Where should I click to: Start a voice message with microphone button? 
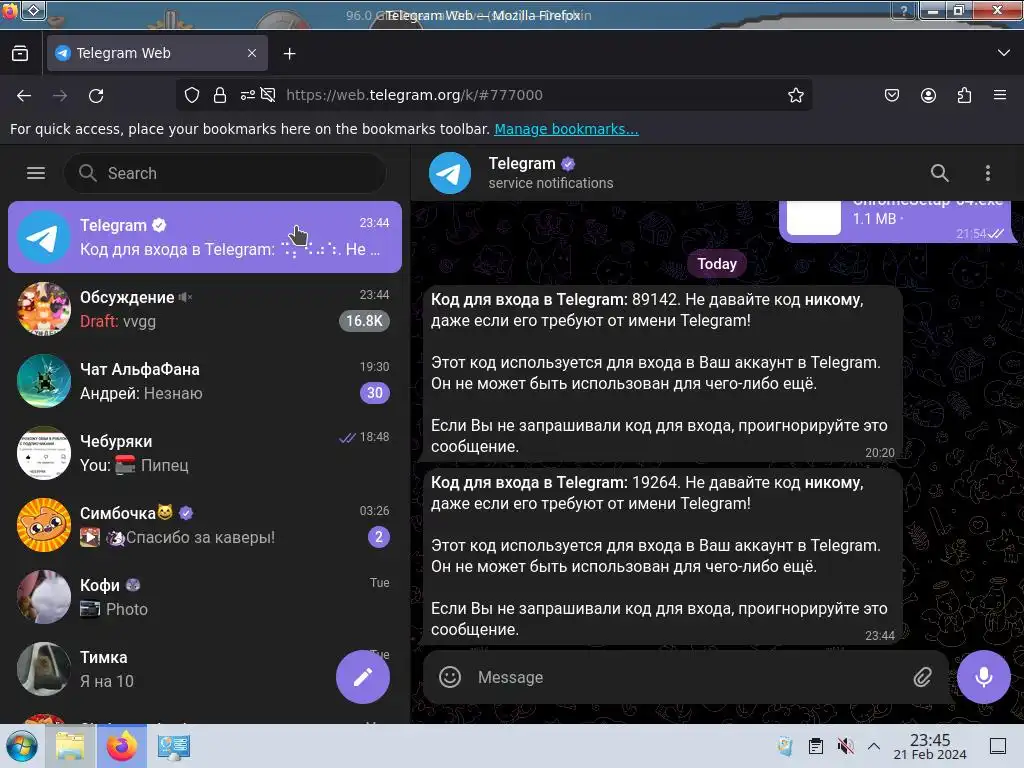coord(984,677)
